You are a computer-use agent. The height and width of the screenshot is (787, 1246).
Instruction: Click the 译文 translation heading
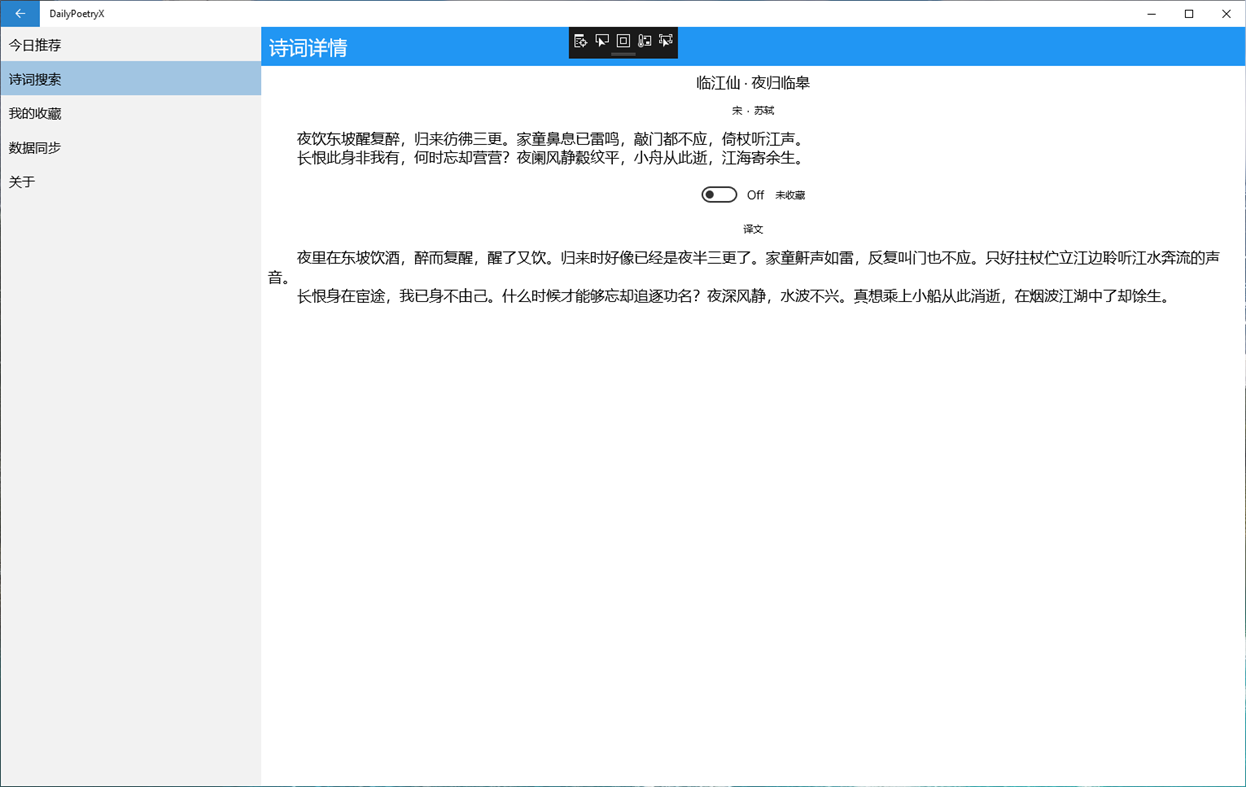(x=754, y=228)
